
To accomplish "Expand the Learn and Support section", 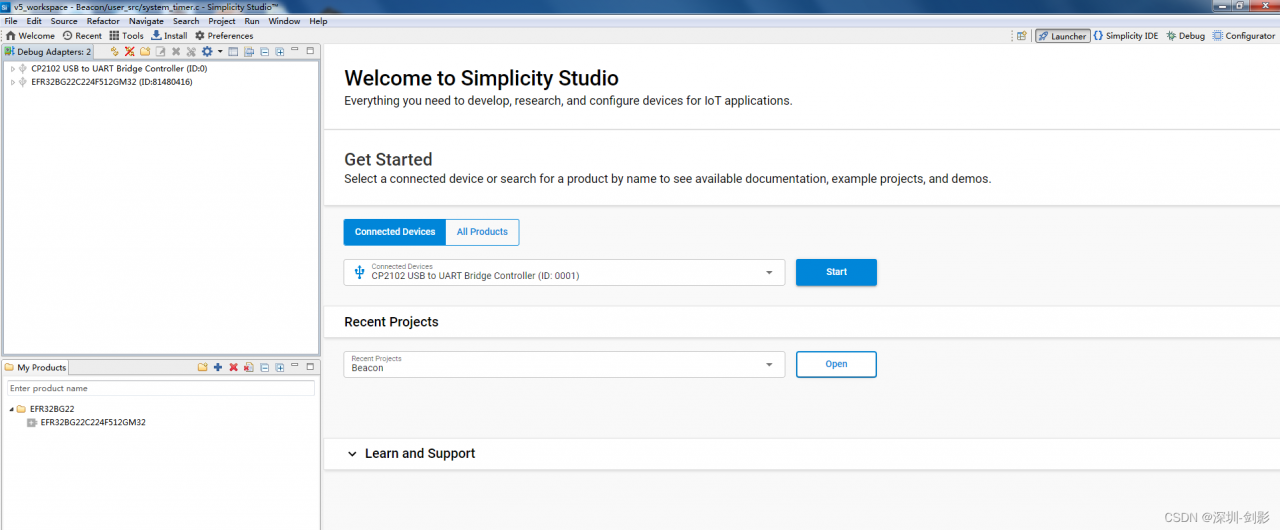I will 410,454.
